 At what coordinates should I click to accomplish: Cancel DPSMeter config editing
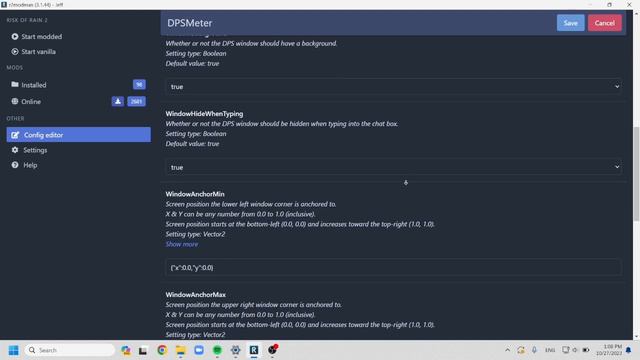604,23
